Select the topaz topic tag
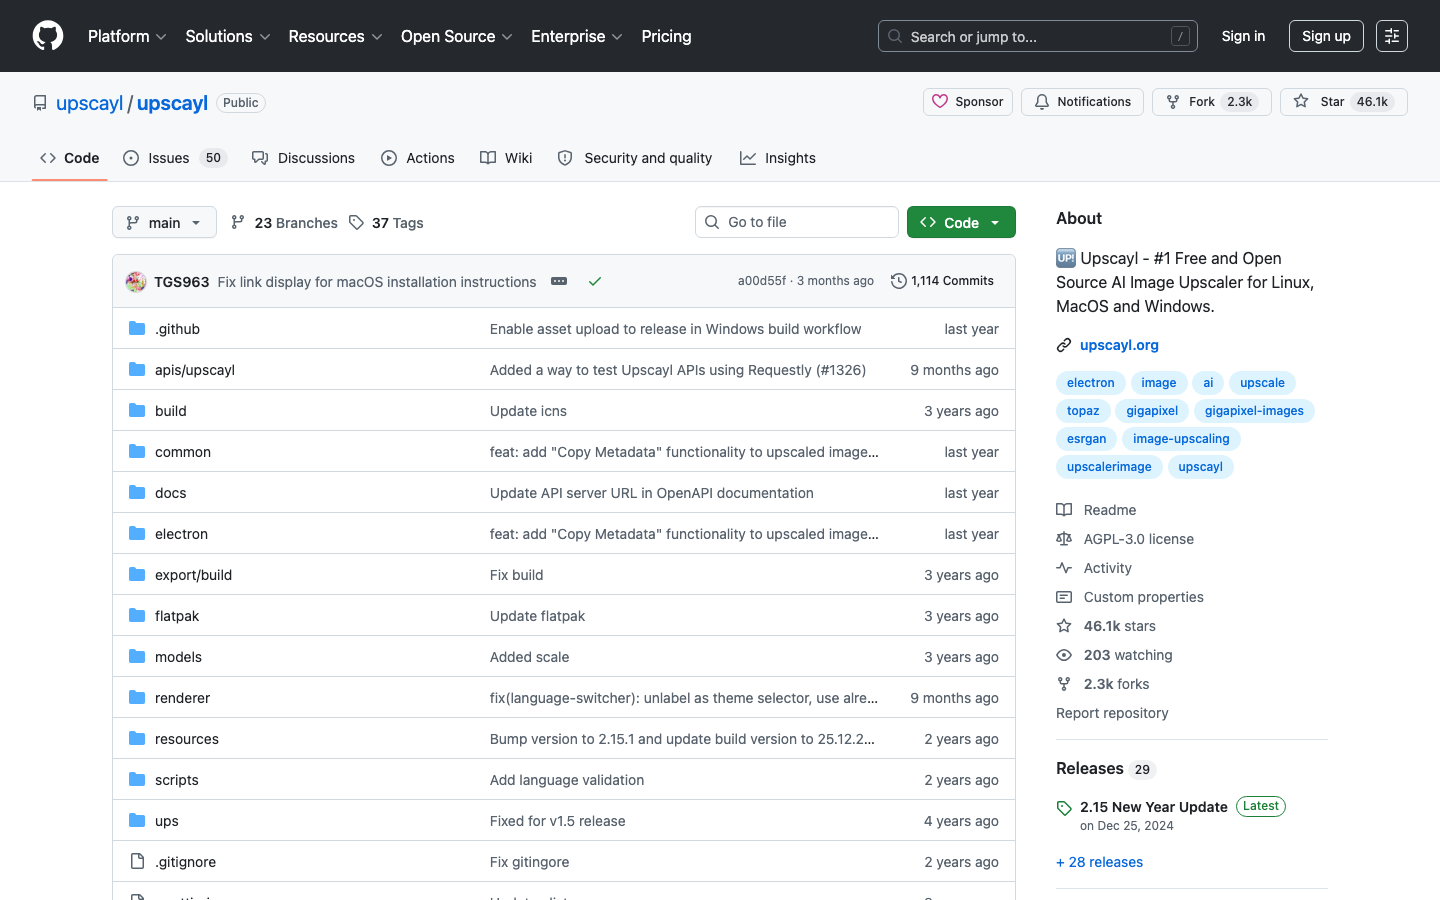 [1083, 411]
